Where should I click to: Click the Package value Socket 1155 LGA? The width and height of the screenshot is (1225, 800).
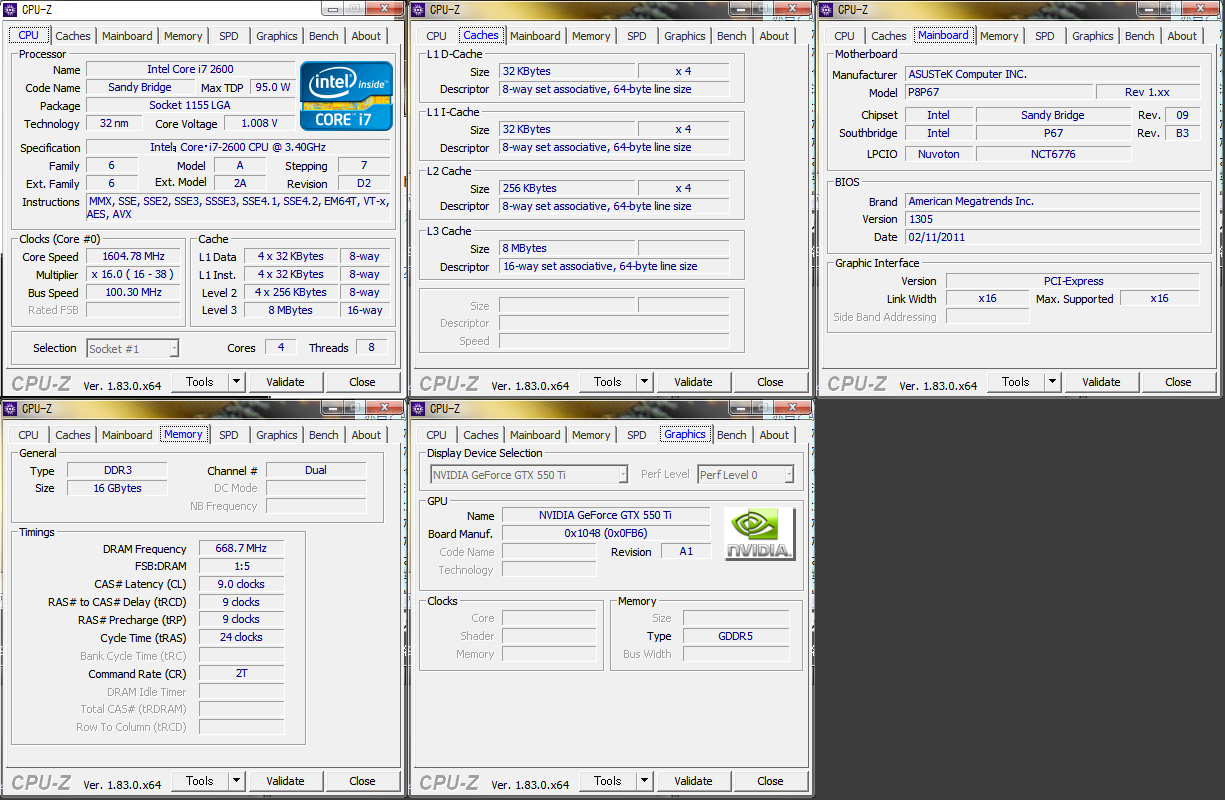pyautogui.click(x=190, y=105)
